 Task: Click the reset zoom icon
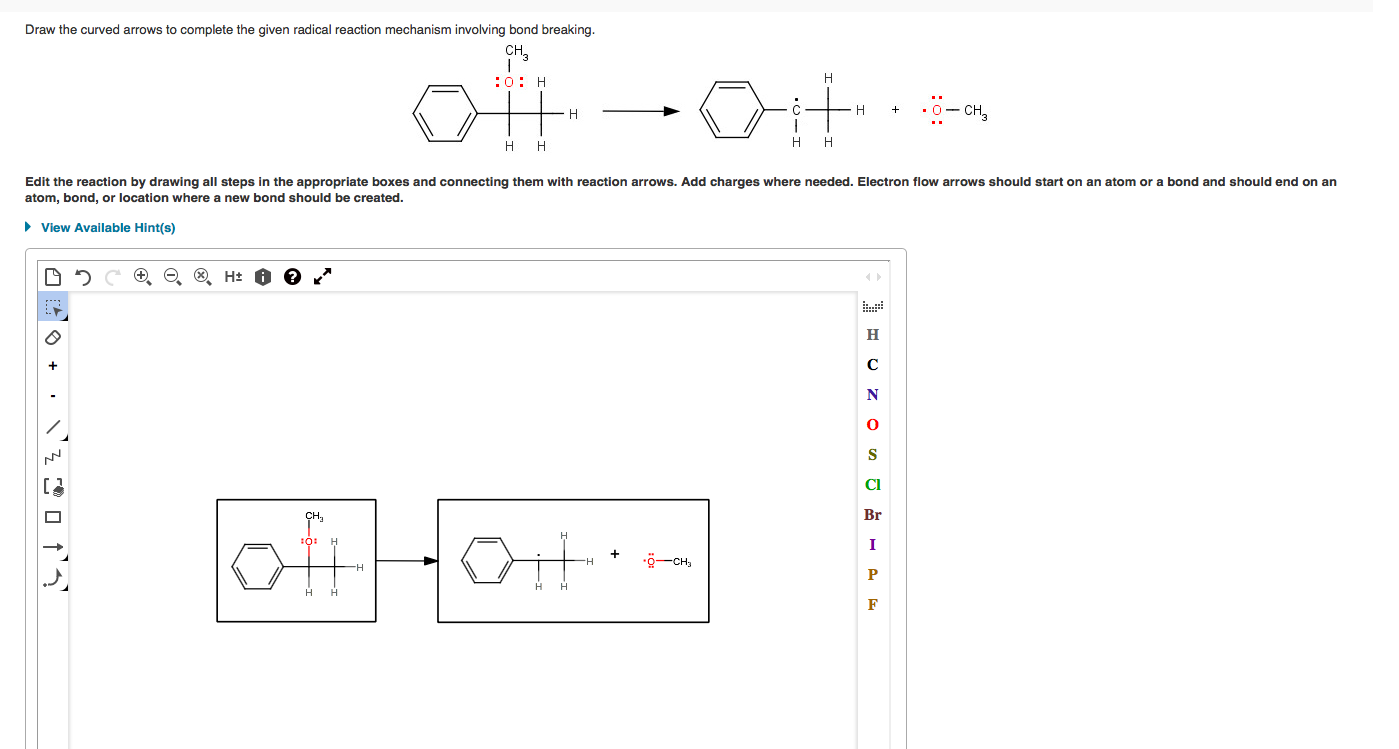click(x=201, y=276)
